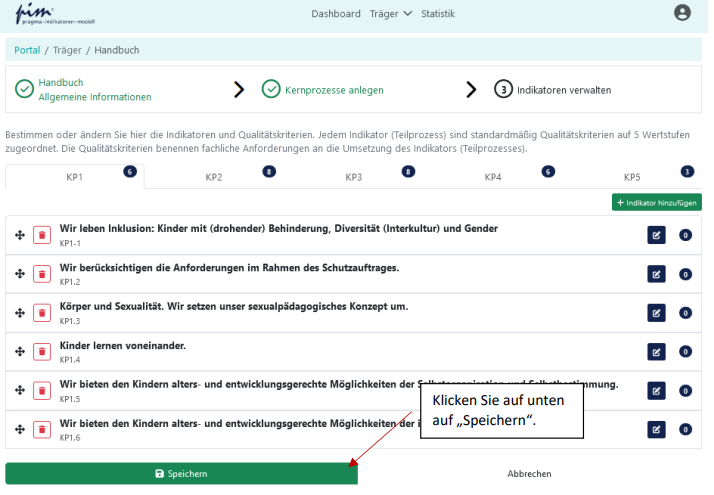Click trash icon for 'Kinder lernen voneinander'
The height and width of the screenshot is (495, 714).
click(42, 351)
